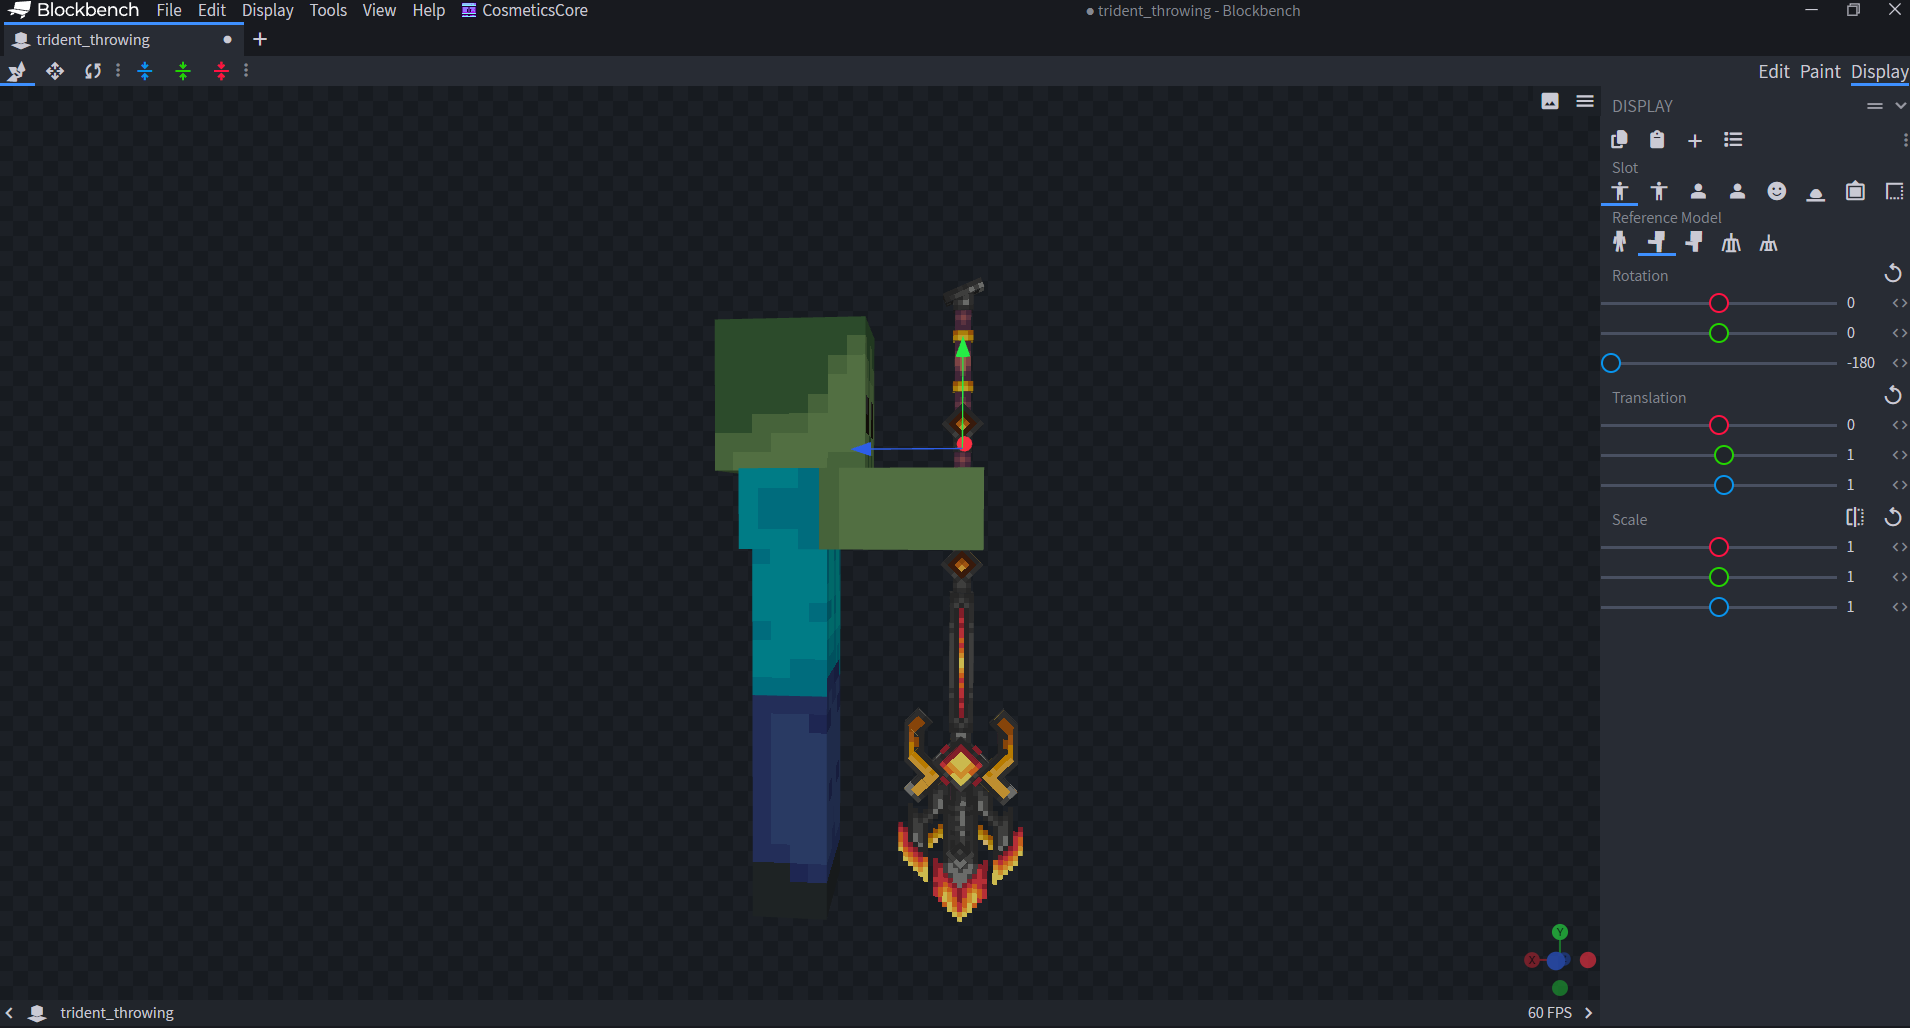Open the File menu
Image resolution: width=1910 pixels, height=1028 pixels.
point(169,10)
